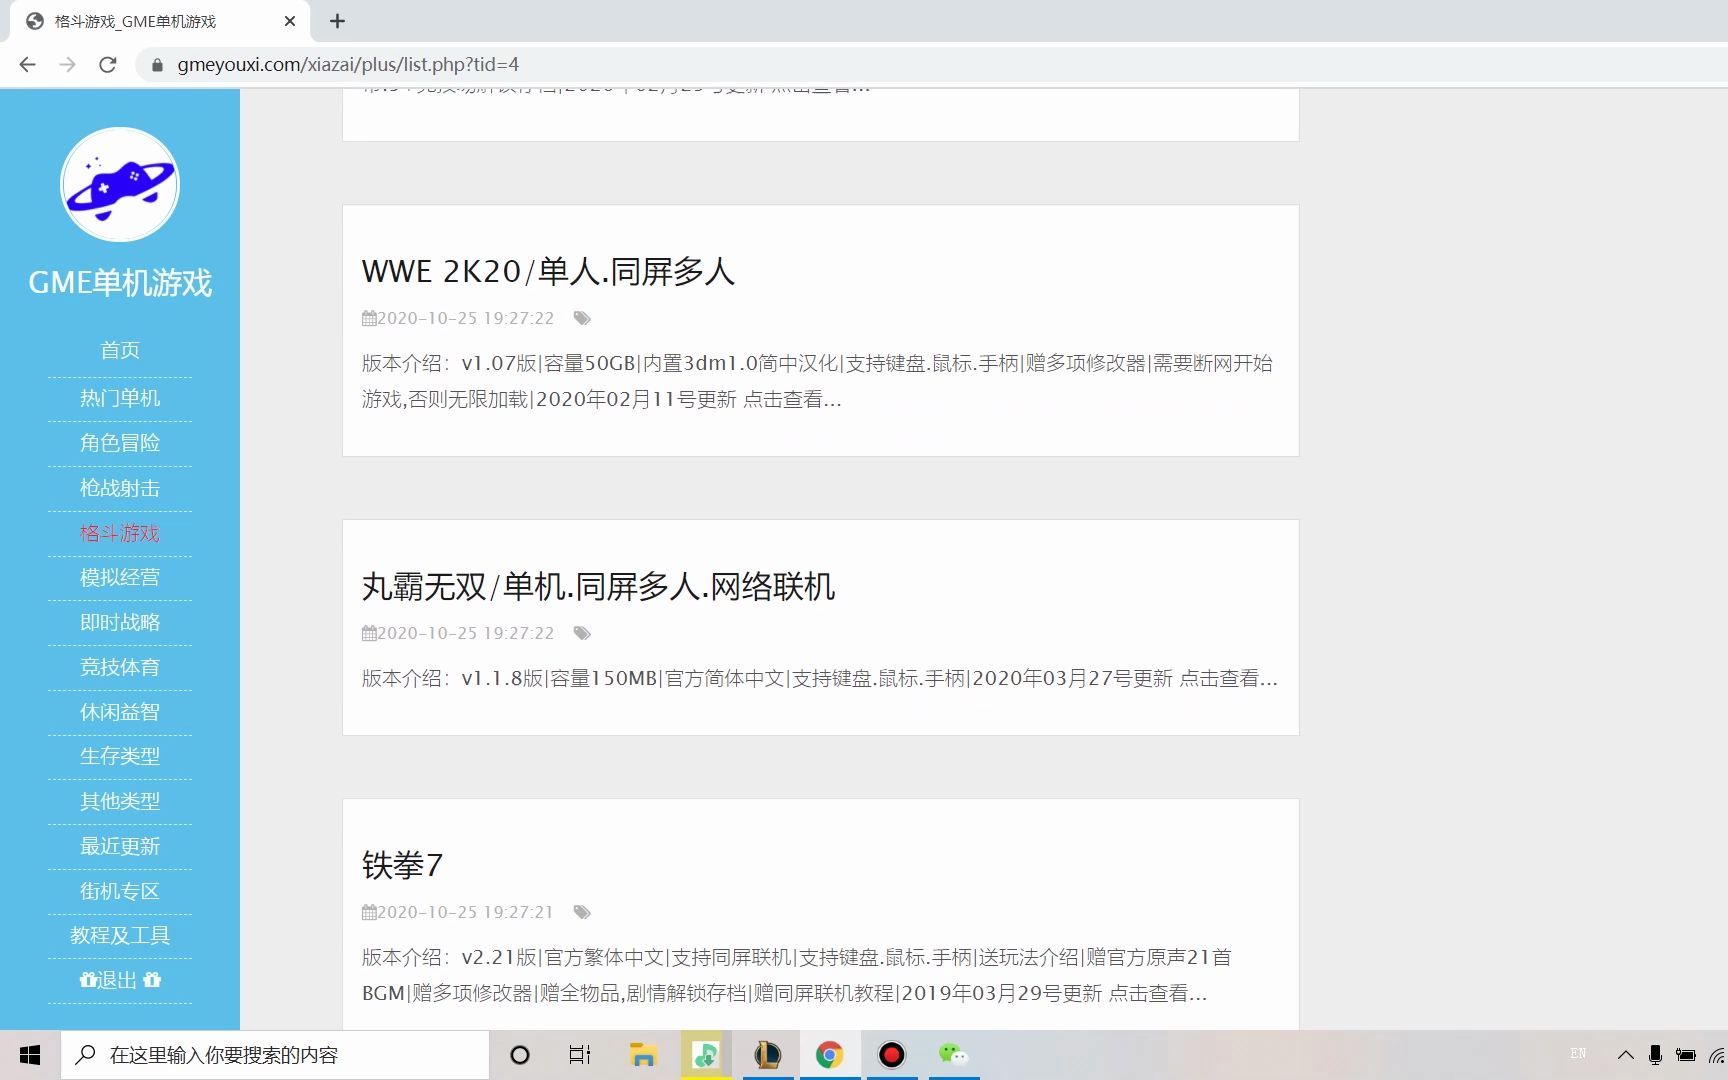Viewport: 1728px width, 1080px height.
Task: Open the red record app in taskbar
Action: point(891,1055)
